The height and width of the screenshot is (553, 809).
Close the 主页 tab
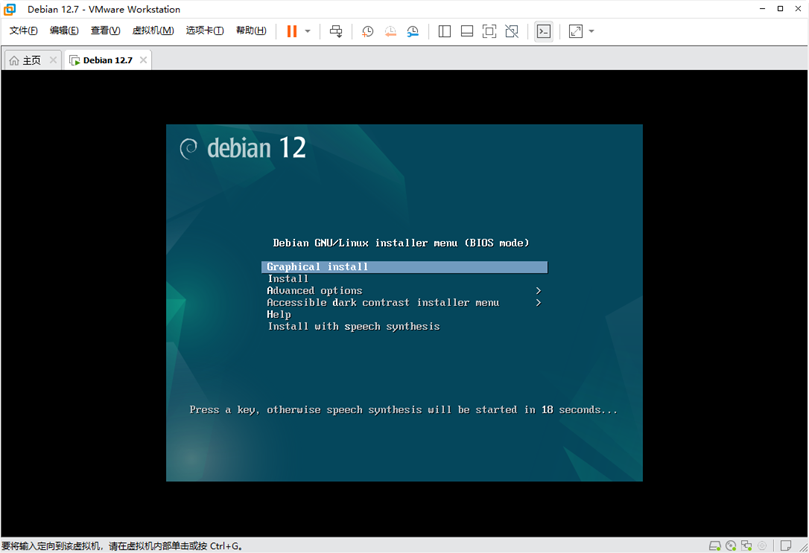[53, 60]
